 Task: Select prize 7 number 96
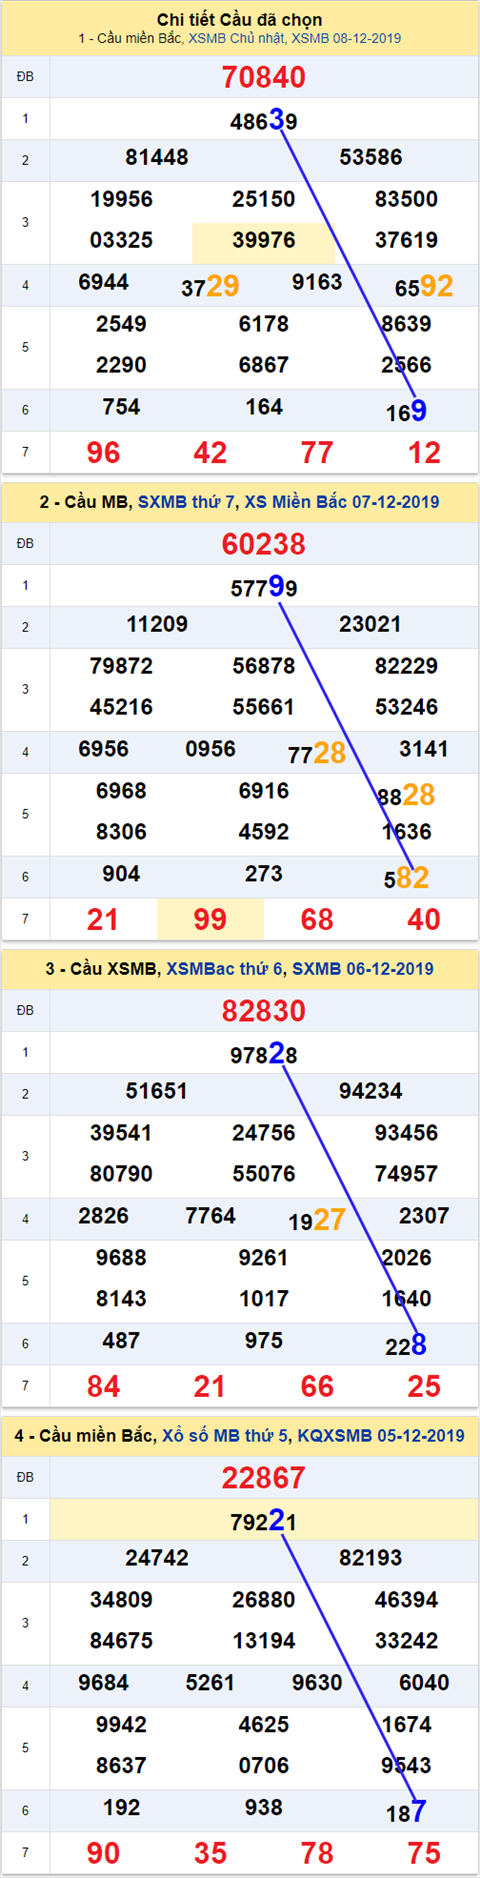pyautogui.click(x=103, y=453)
